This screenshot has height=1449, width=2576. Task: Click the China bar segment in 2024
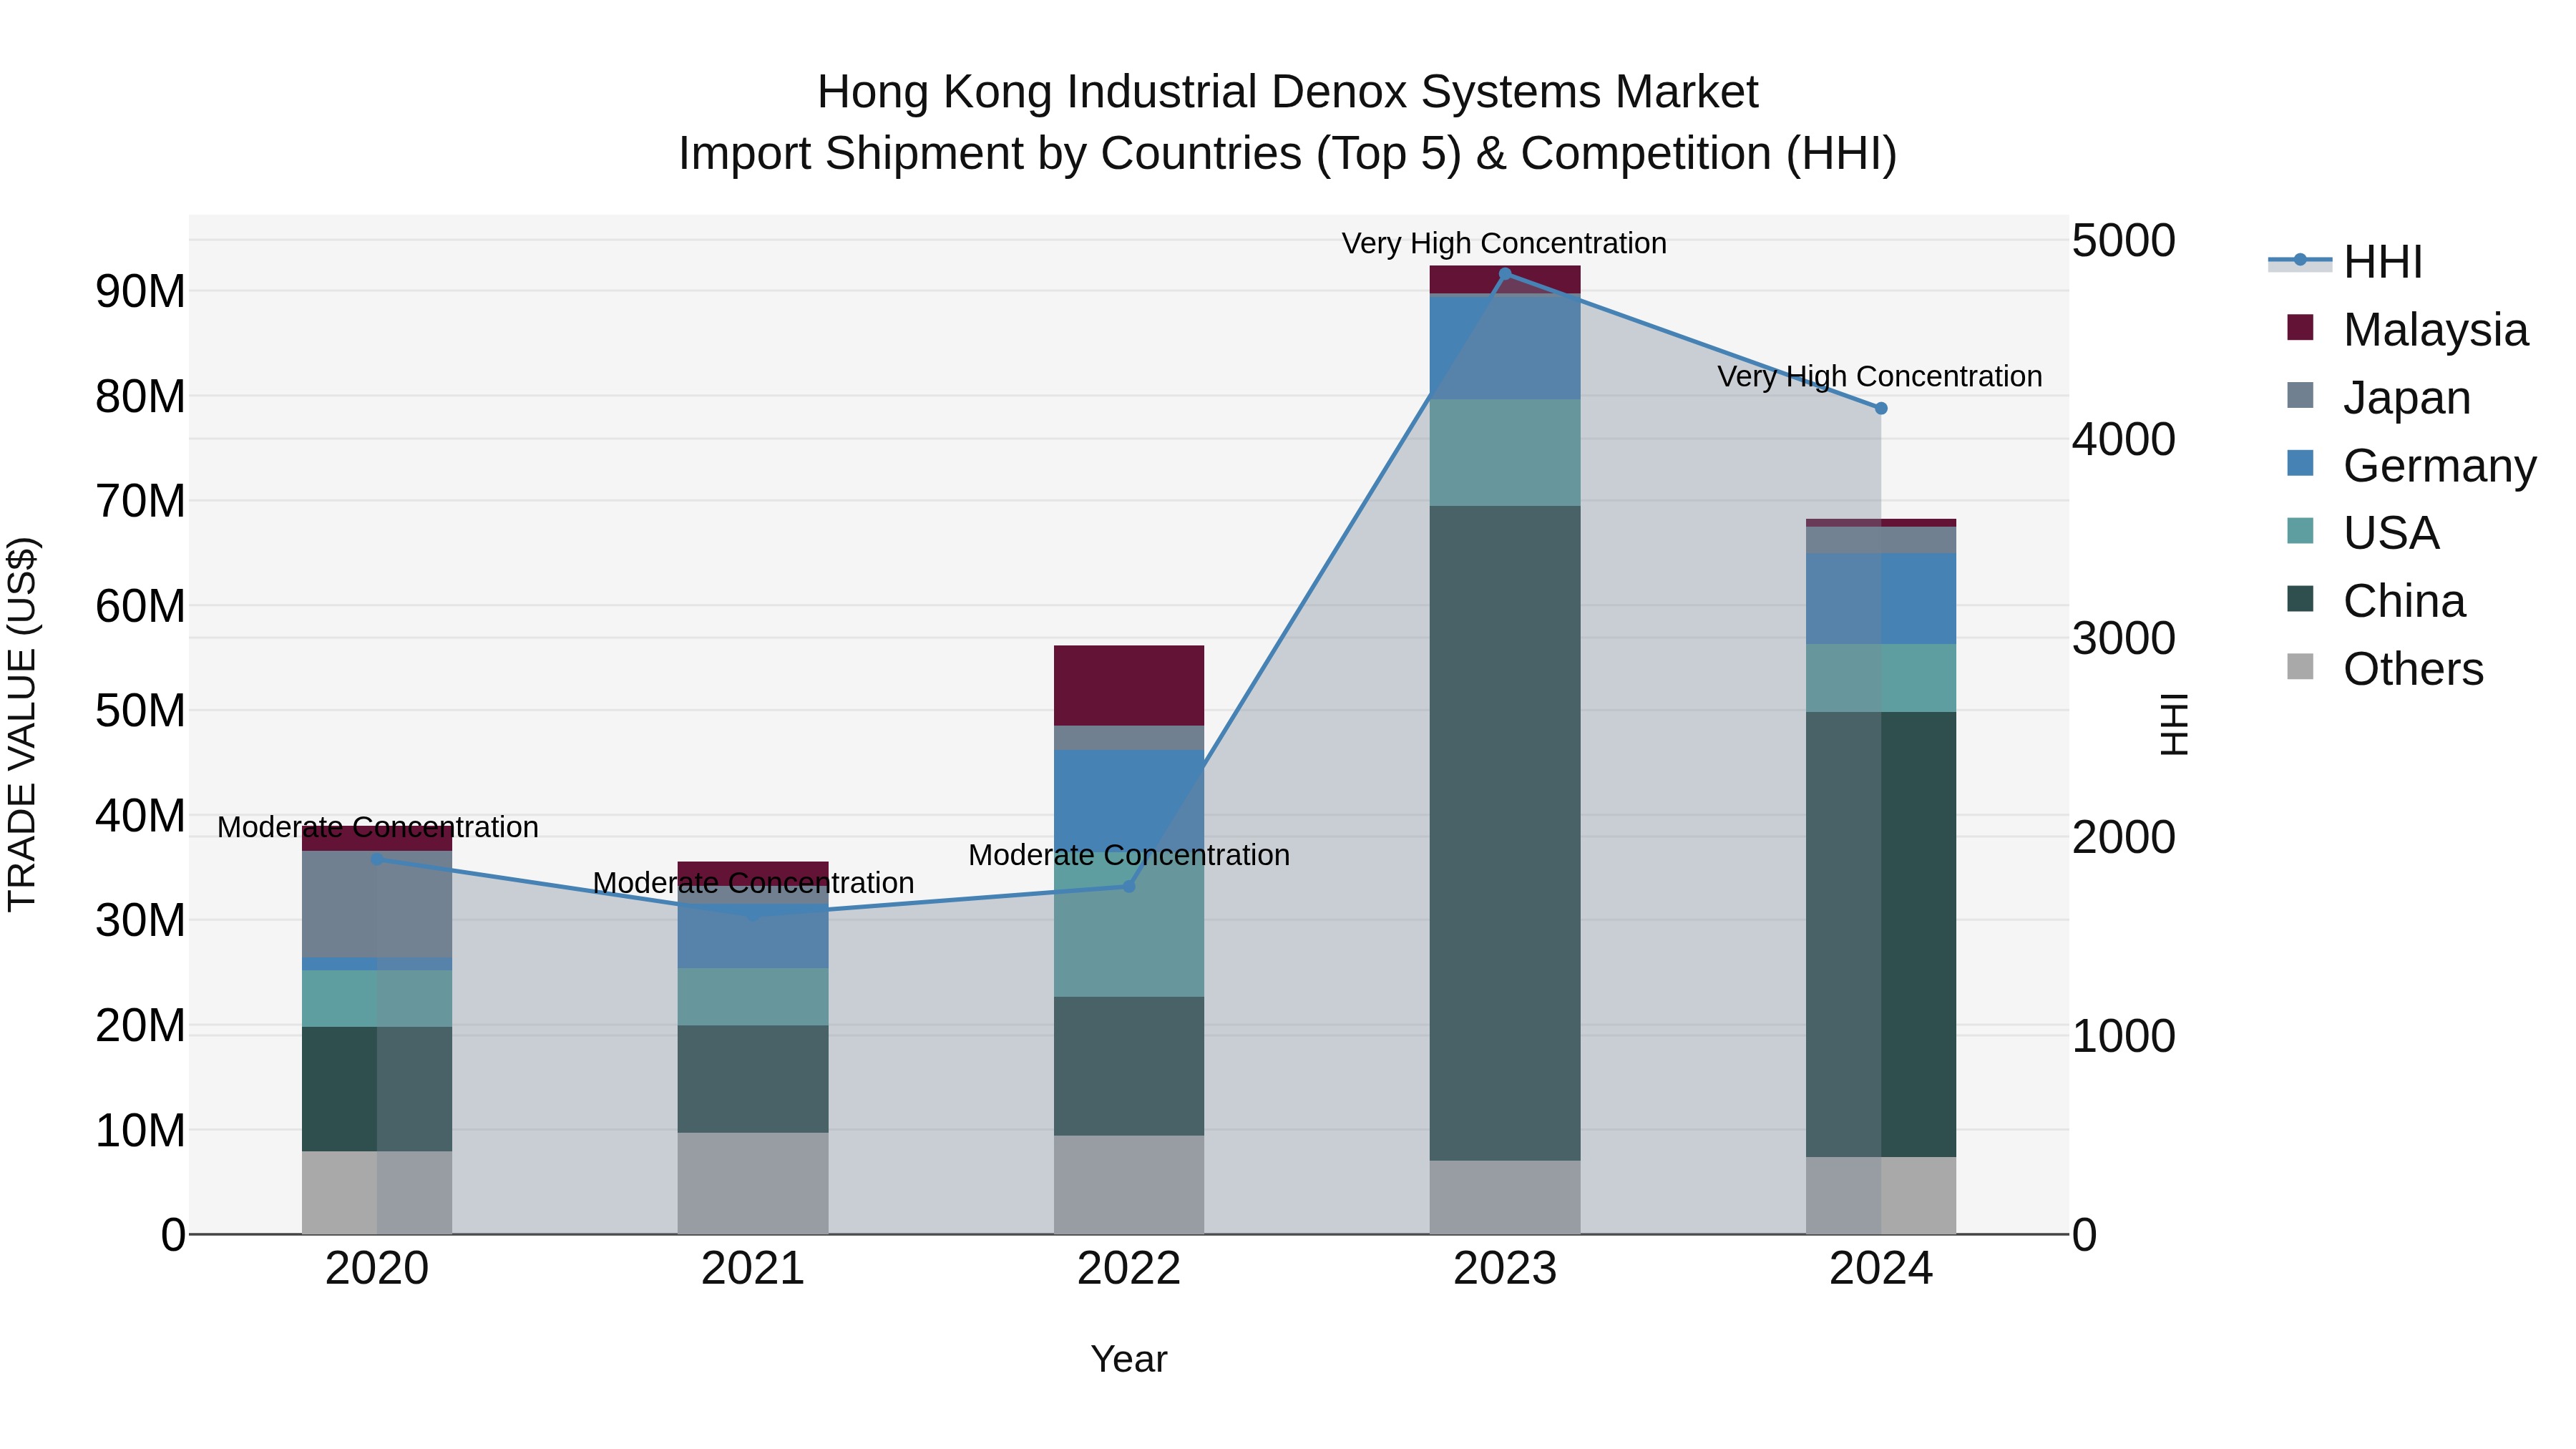pos(1881,935)
